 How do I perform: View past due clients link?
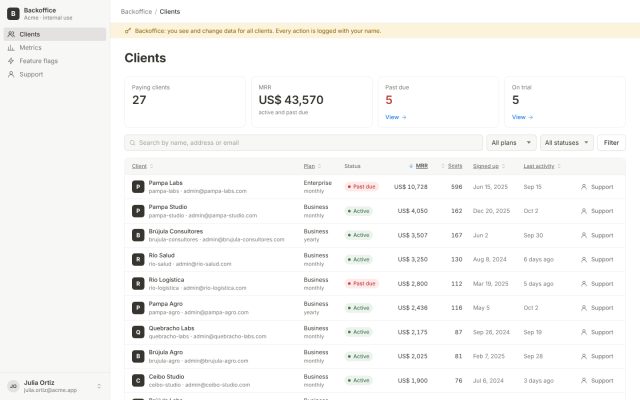coord(396,117)
